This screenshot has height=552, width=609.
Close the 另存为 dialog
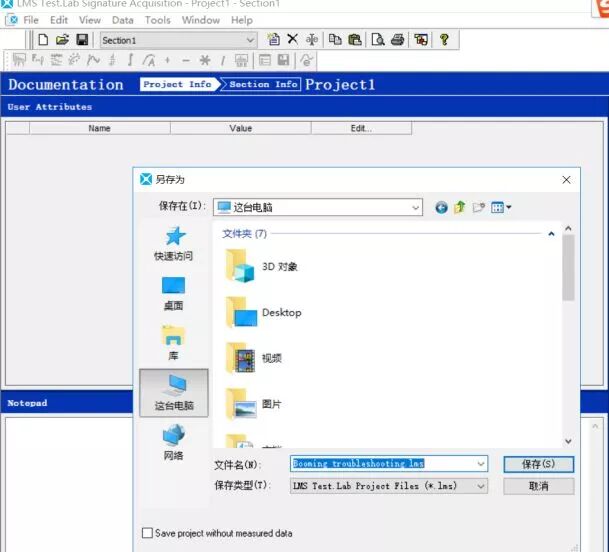pyautogui.click(x=566, y=179)
